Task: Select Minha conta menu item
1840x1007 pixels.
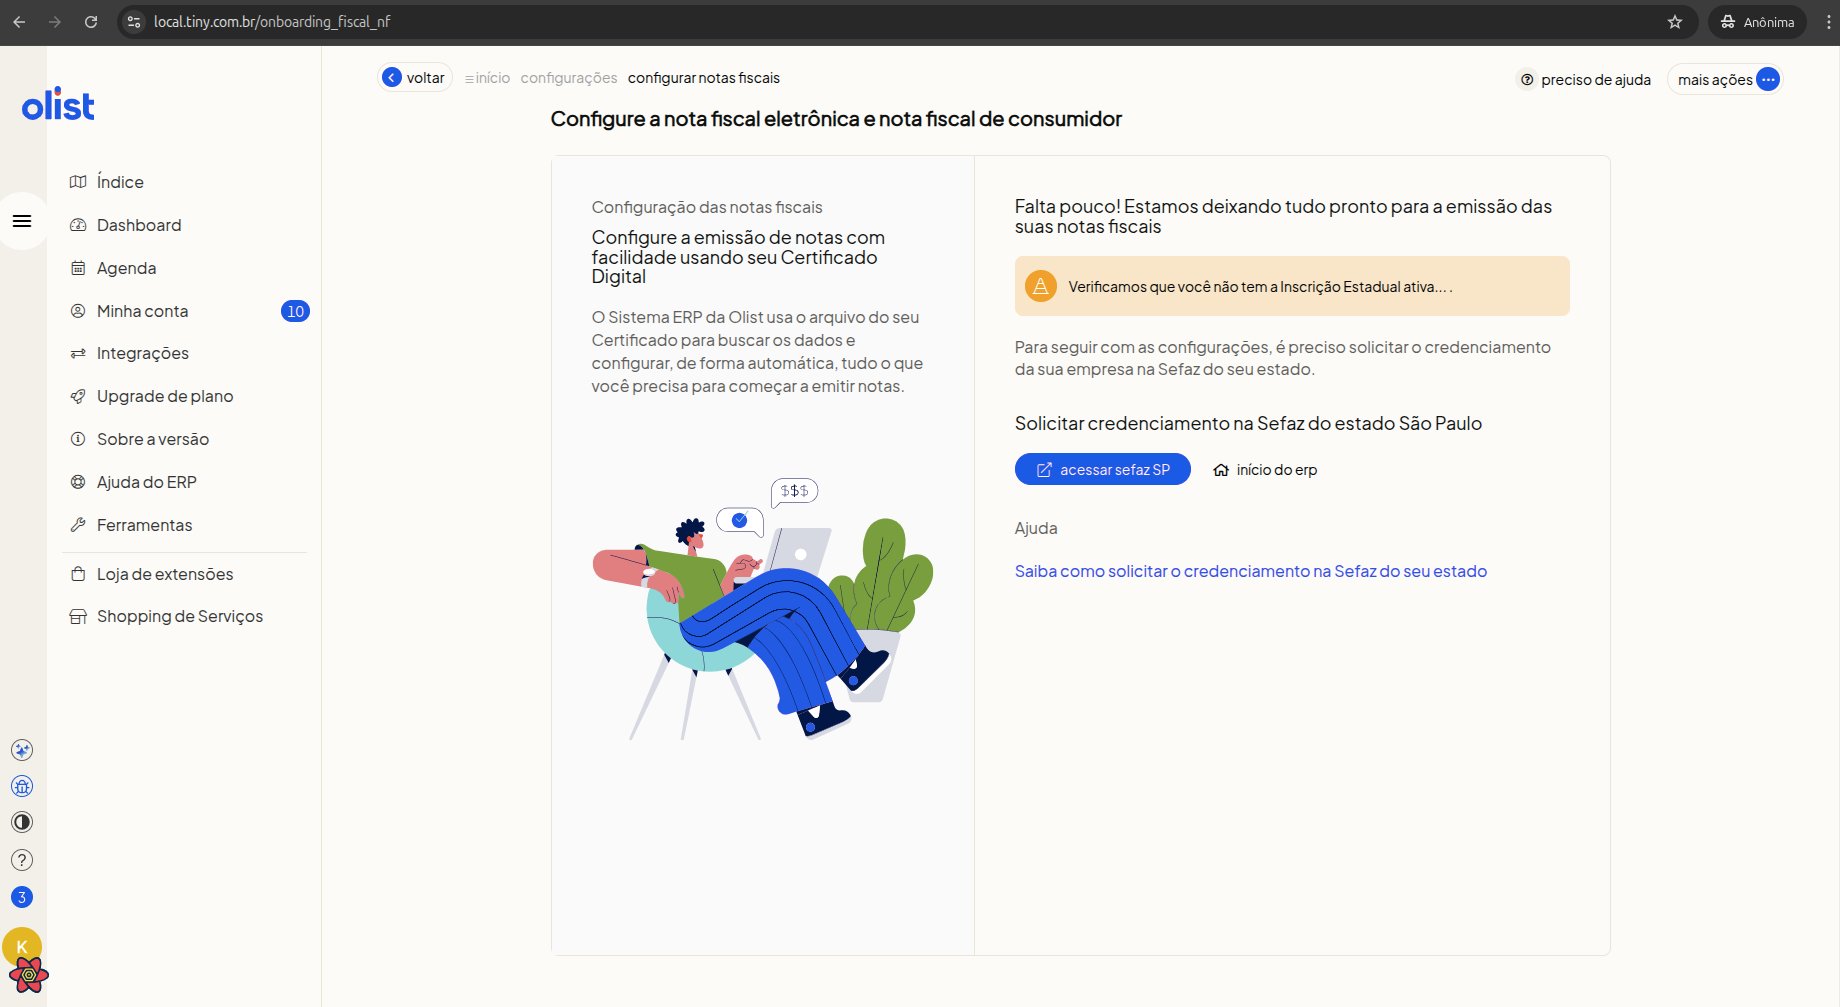Action: [x=142, y=311]
